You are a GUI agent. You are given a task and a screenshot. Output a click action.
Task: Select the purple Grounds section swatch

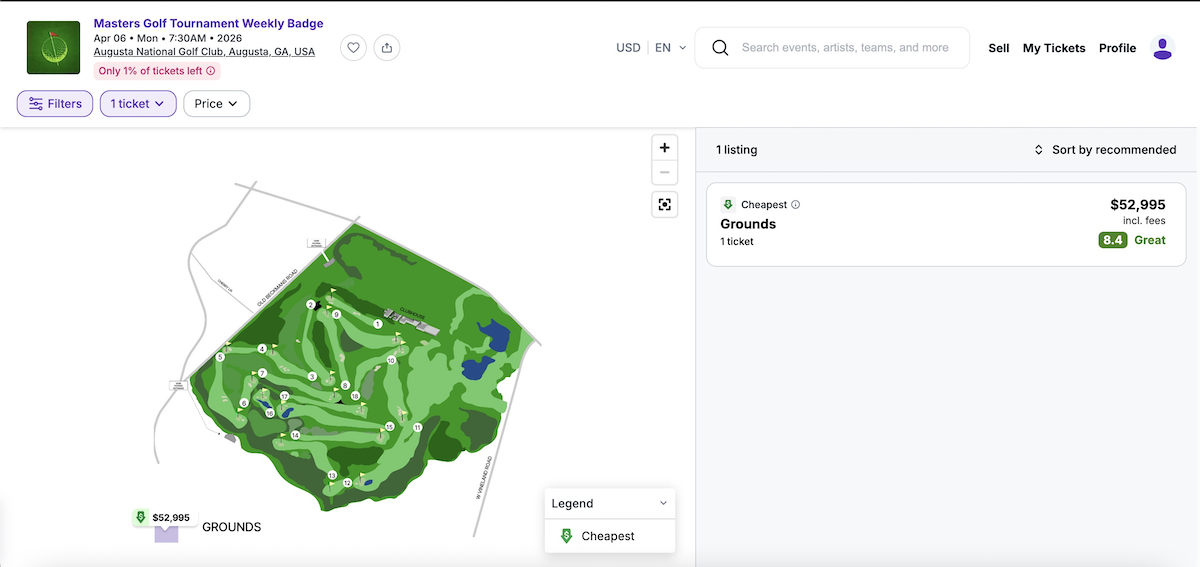tap(166, 532)
